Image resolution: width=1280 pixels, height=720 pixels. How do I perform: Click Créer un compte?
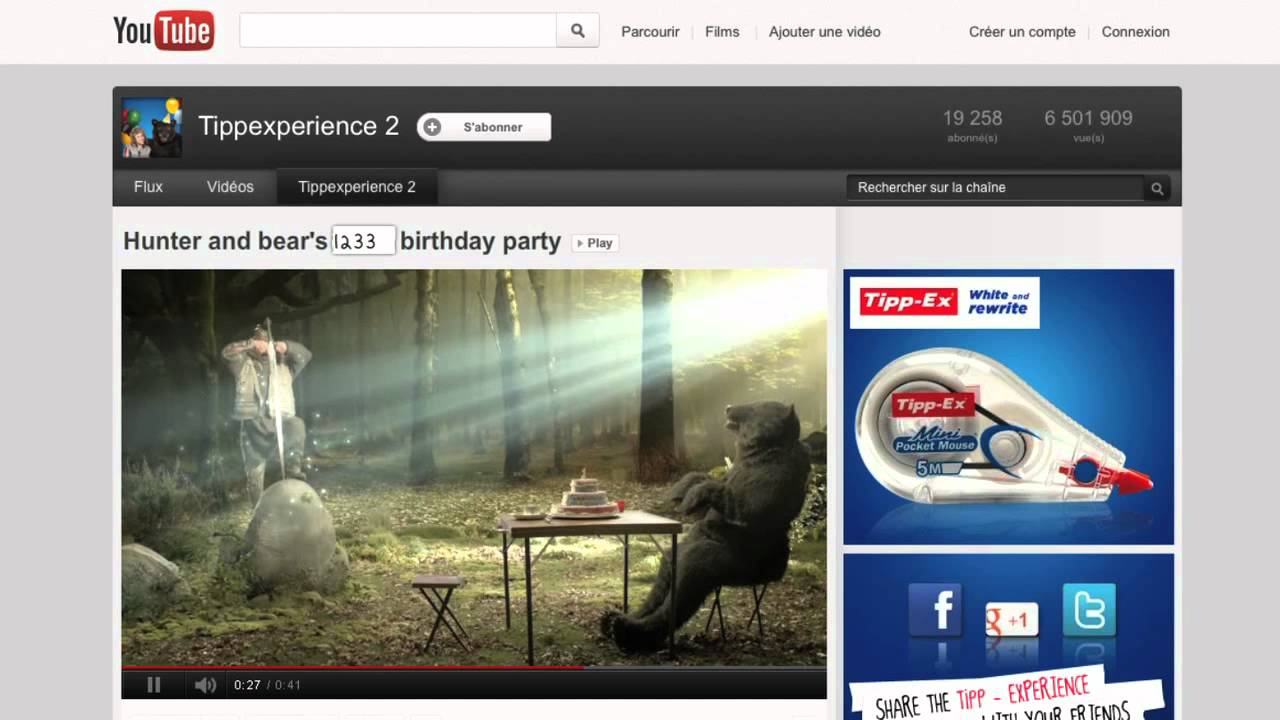1022,32
